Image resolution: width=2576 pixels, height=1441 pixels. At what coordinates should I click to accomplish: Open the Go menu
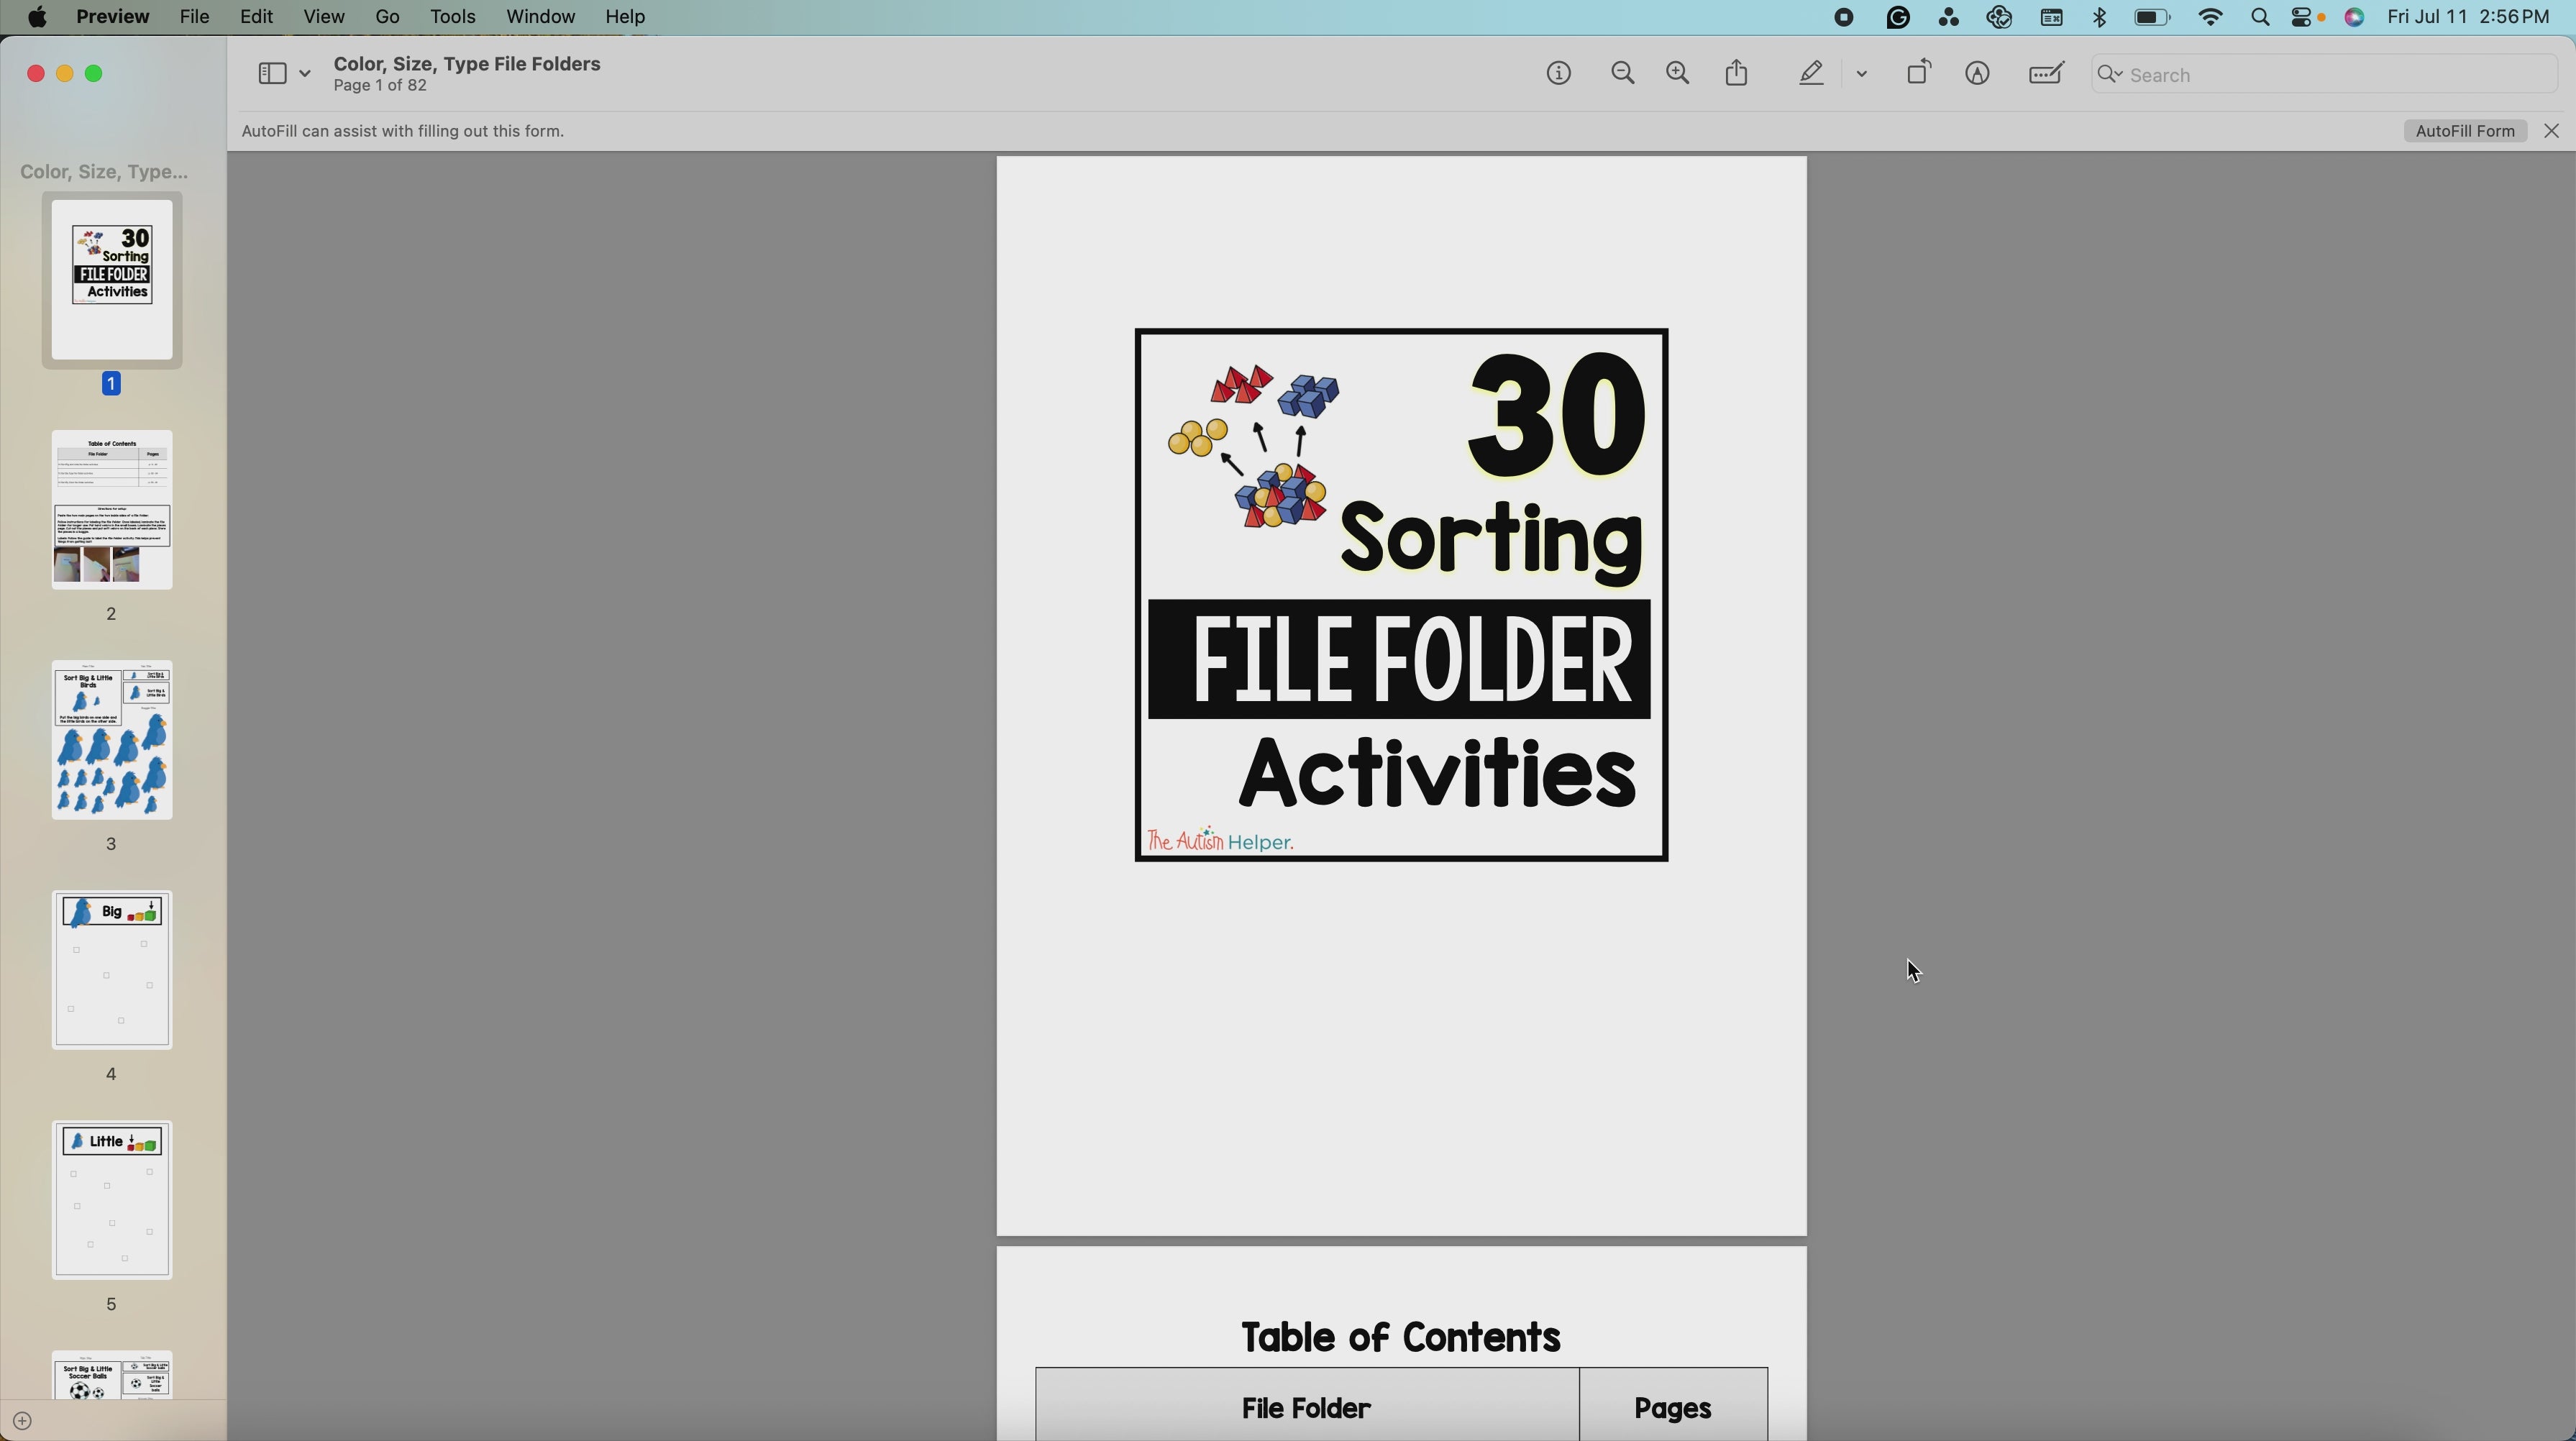click(x=386, y=16)
